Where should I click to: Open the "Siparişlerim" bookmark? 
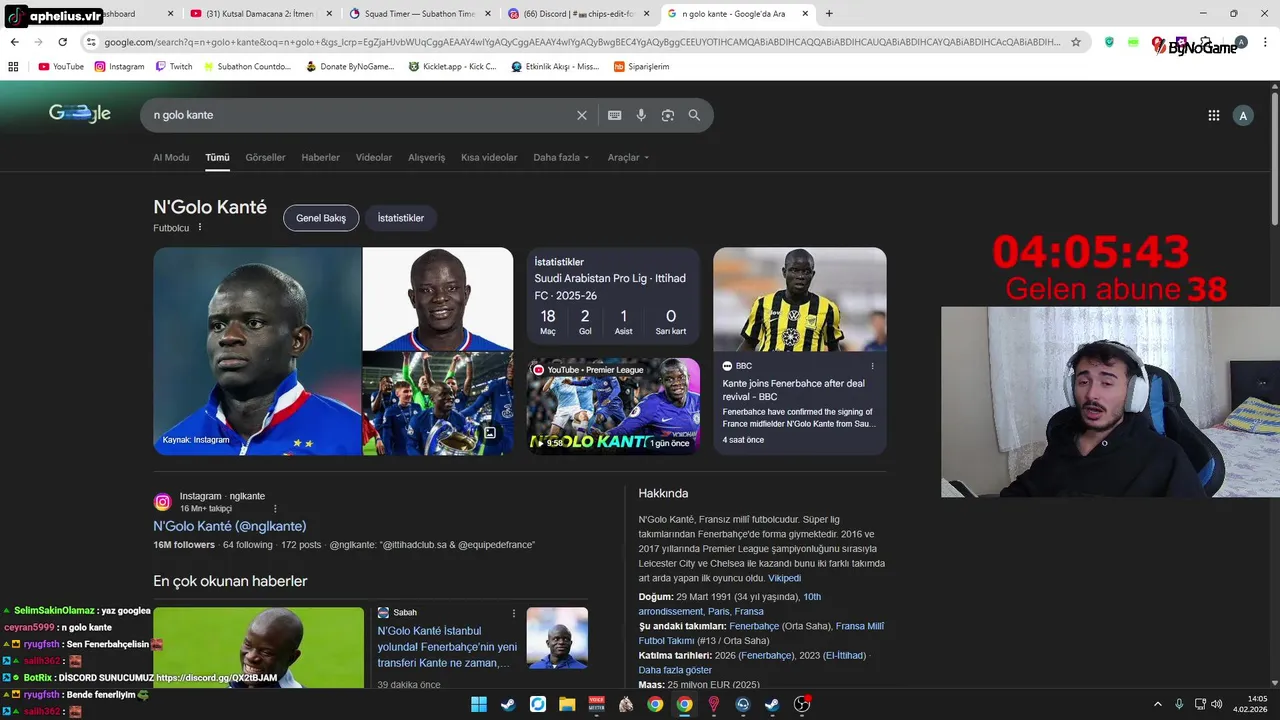point(642,67)
